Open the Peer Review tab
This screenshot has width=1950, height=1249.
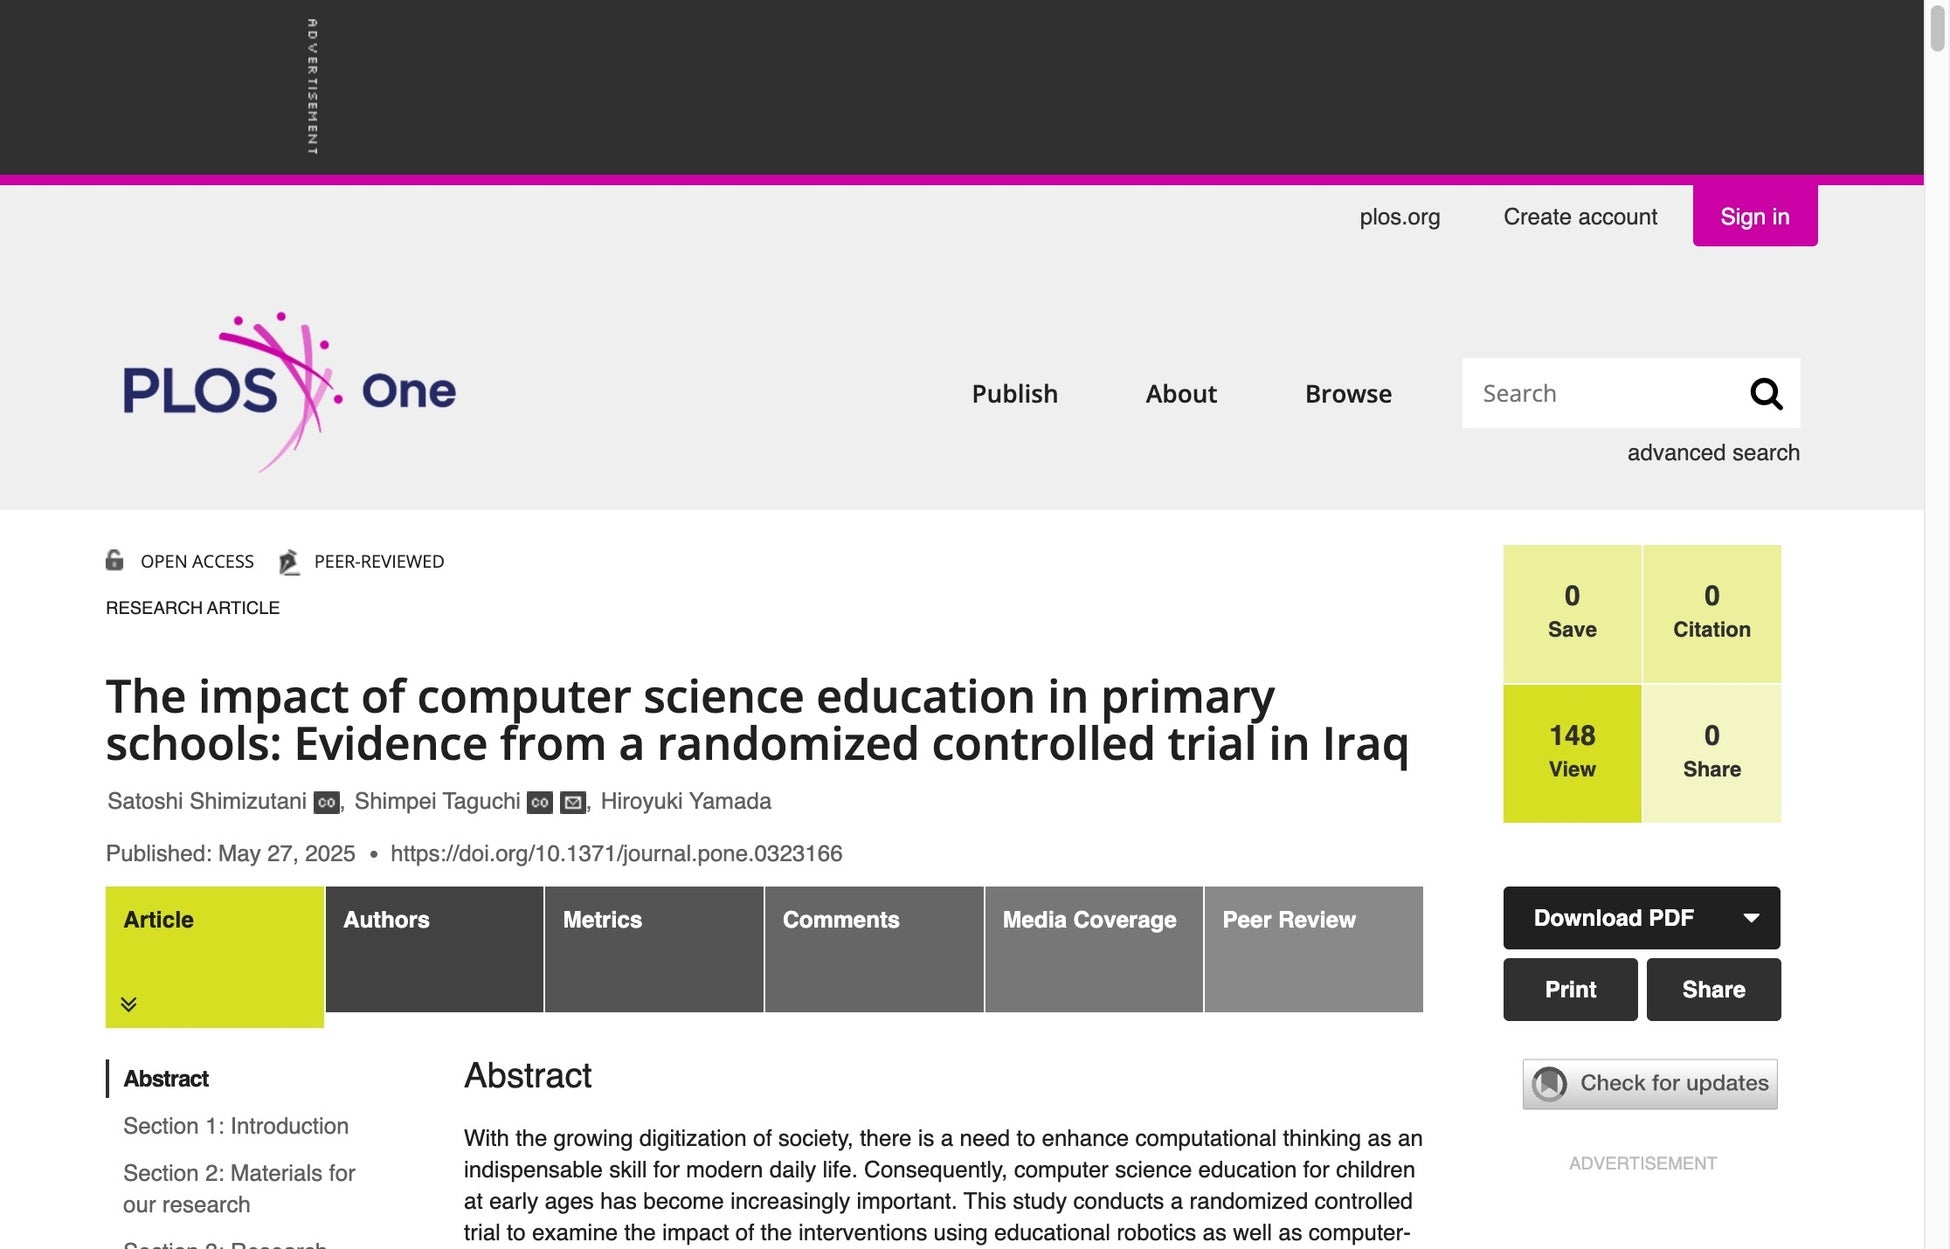click(x=1289, y=920)
